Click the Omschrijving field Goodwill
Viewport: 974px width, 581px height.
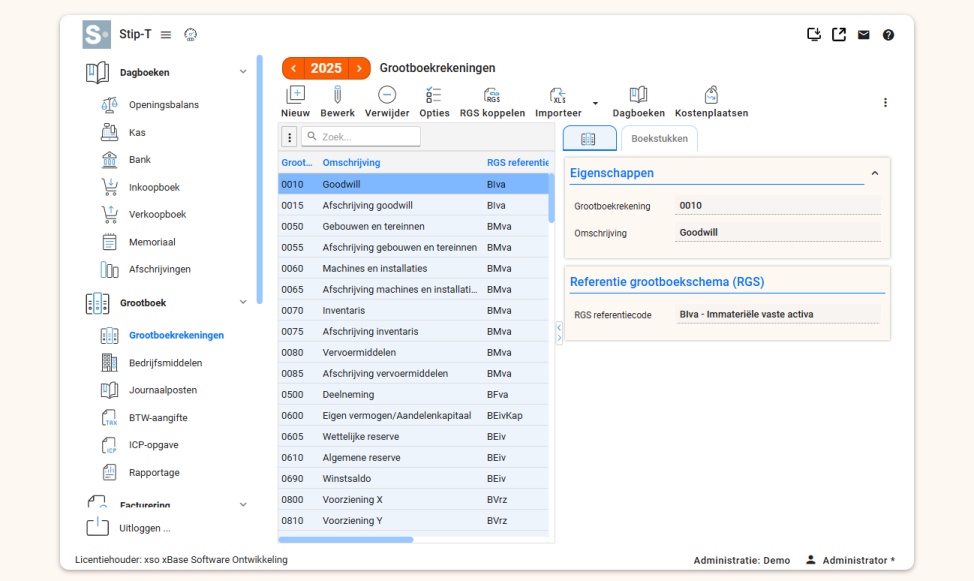point(777,232)
